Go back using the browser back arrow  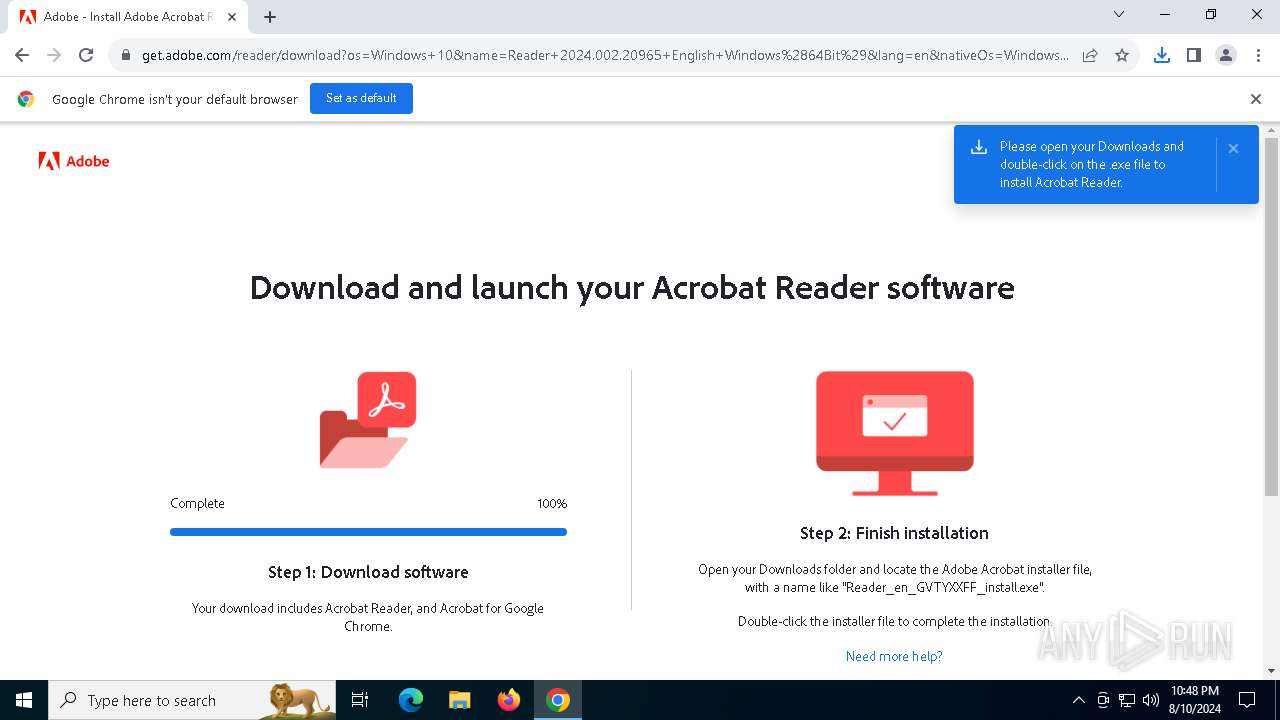tap(22, 55)
